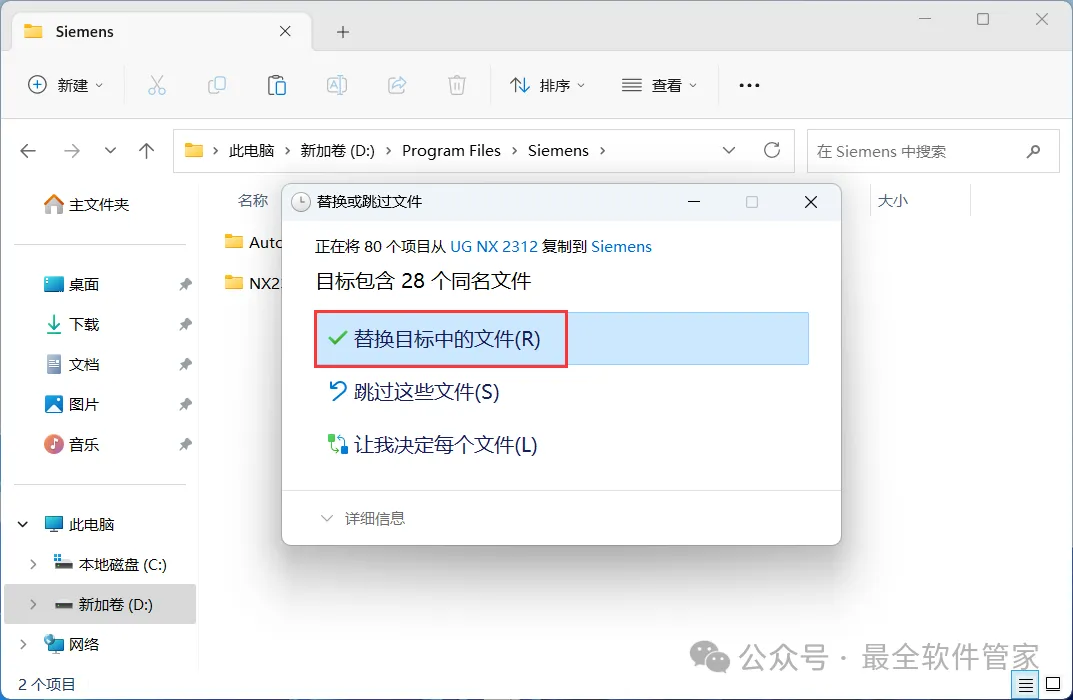
Task: Expand chevron after Siemens in address bar
Action: pos(602,151)
